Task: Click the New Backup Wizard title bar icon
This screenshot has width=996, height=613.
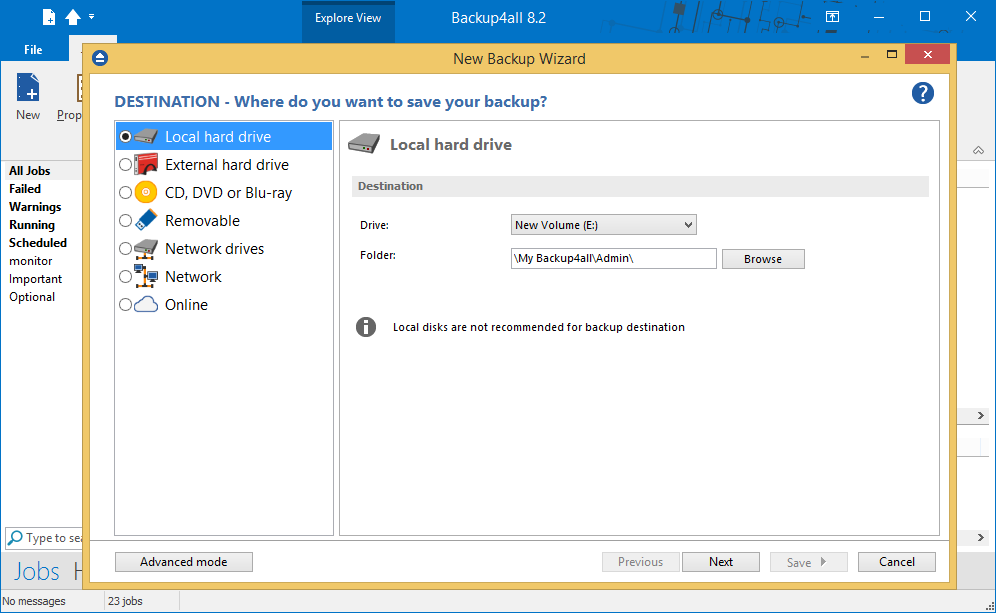Action: click(x=100, y=58)
